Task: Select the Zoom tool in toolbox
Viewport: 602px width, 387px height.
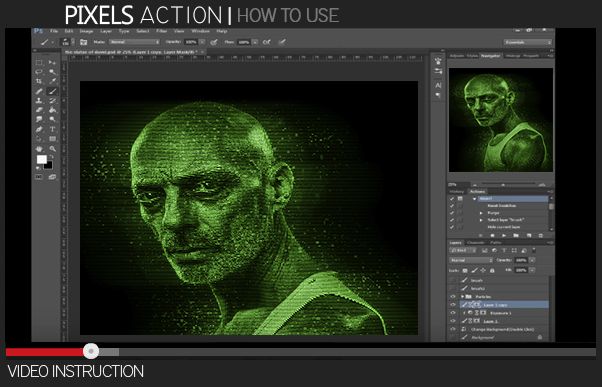Action: 52,149
